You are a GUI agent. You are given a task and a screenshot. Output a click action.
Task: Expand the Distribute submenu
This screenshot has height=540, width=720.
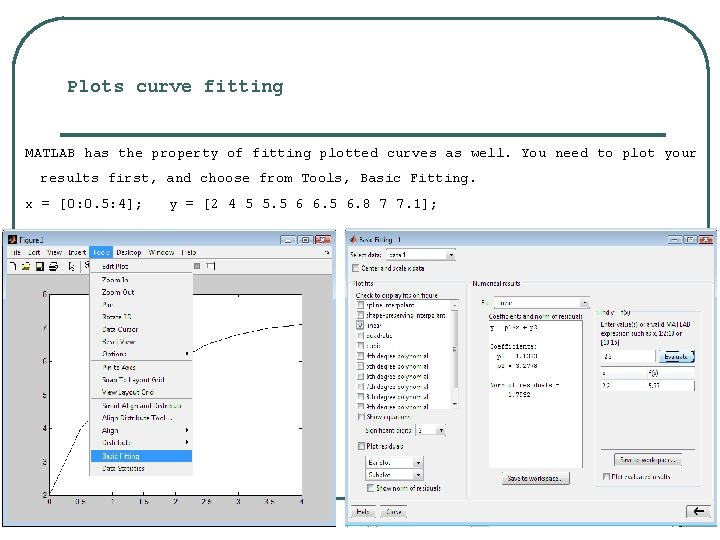(142, 443)
